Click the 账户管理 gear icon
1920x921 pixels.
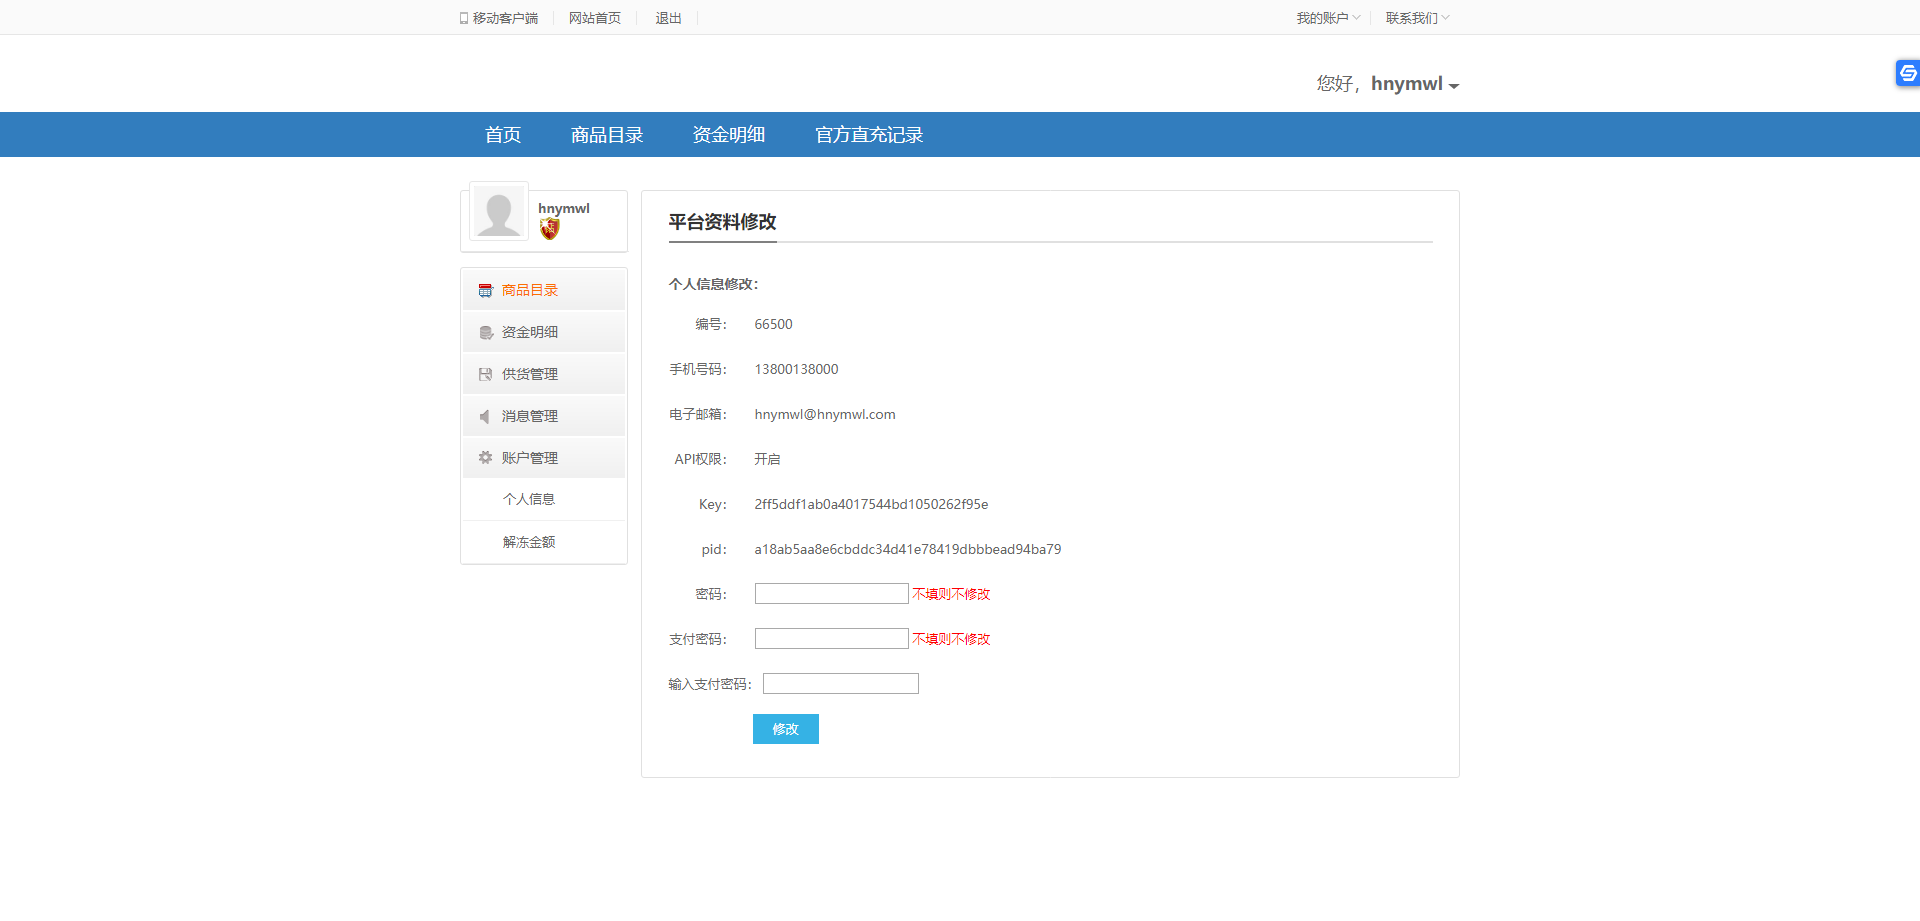click(x=485, y=458)
